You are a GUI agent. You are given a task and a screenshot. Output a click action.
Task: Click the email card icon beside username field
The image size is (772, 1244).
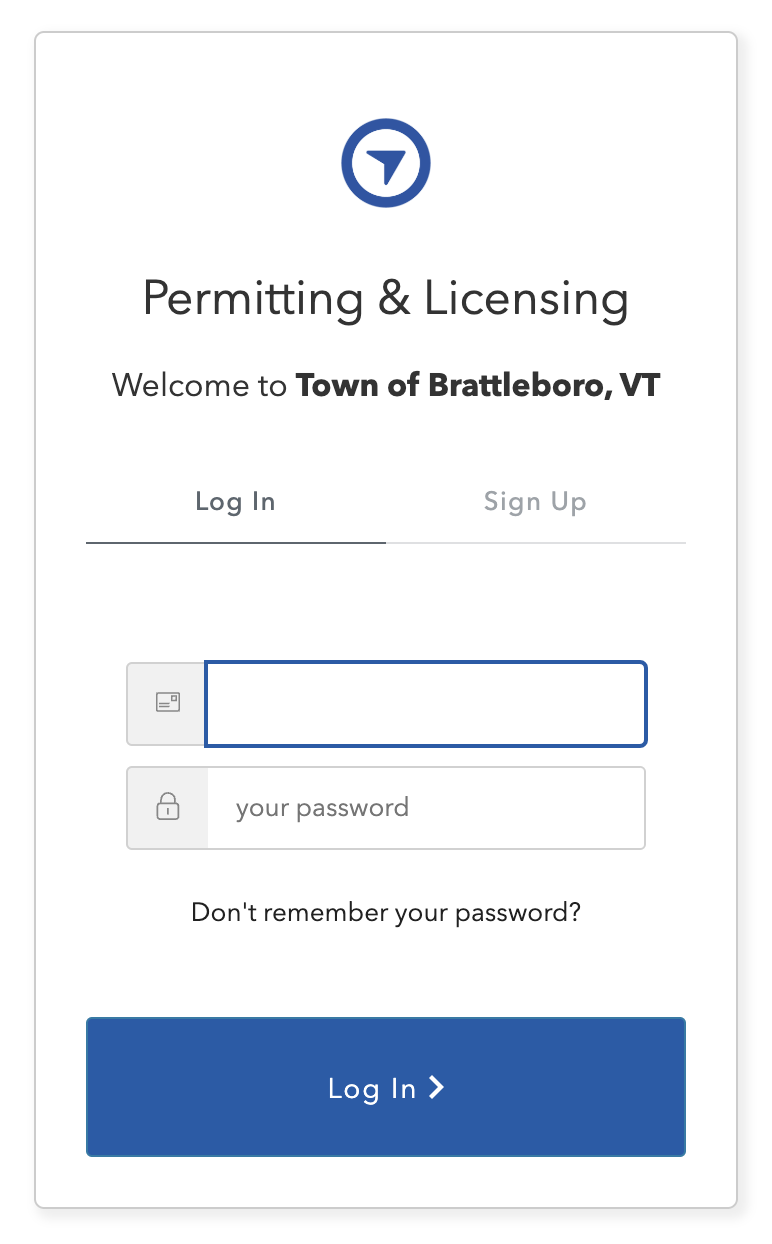click(x=165, y=703)
